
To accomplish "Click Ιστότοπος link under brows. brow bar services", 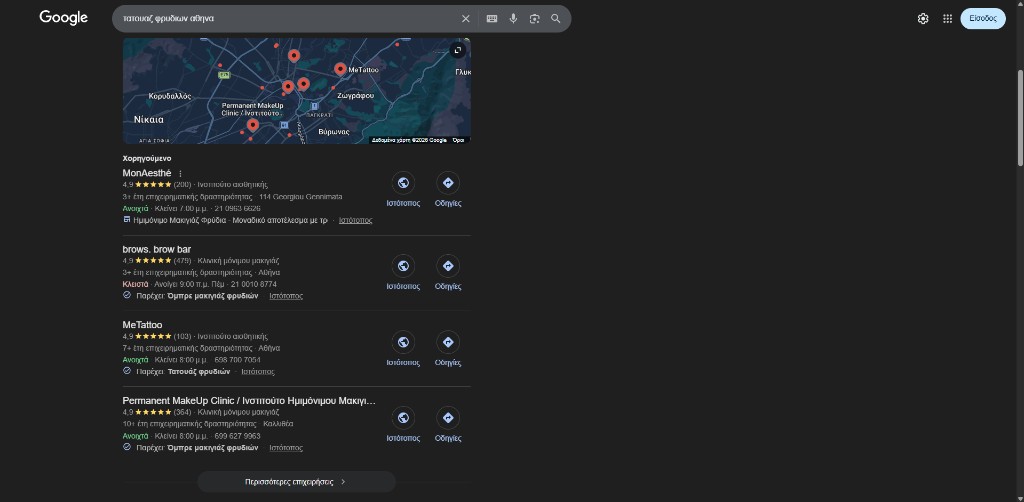I will click(x=286, y=296).
